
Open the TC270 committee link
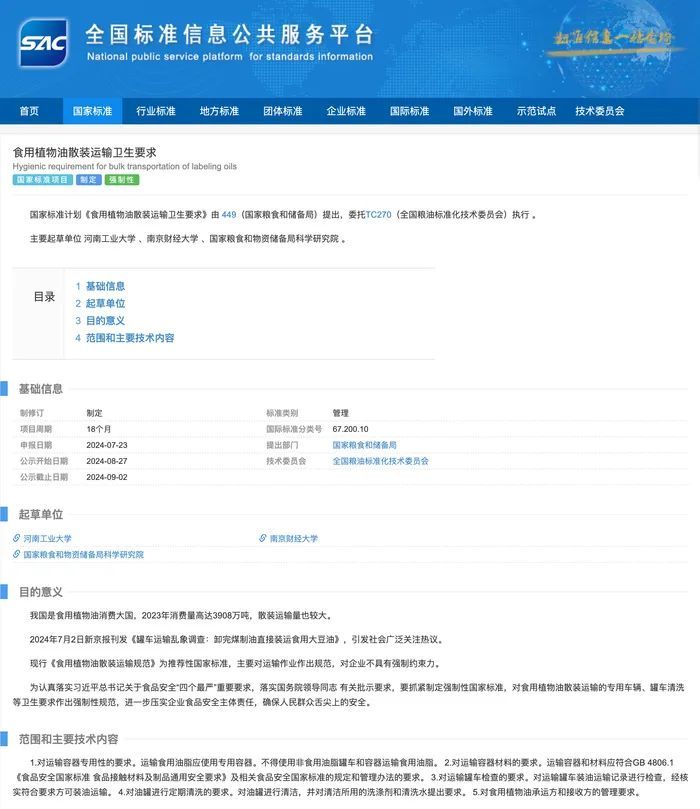point(378,214)
